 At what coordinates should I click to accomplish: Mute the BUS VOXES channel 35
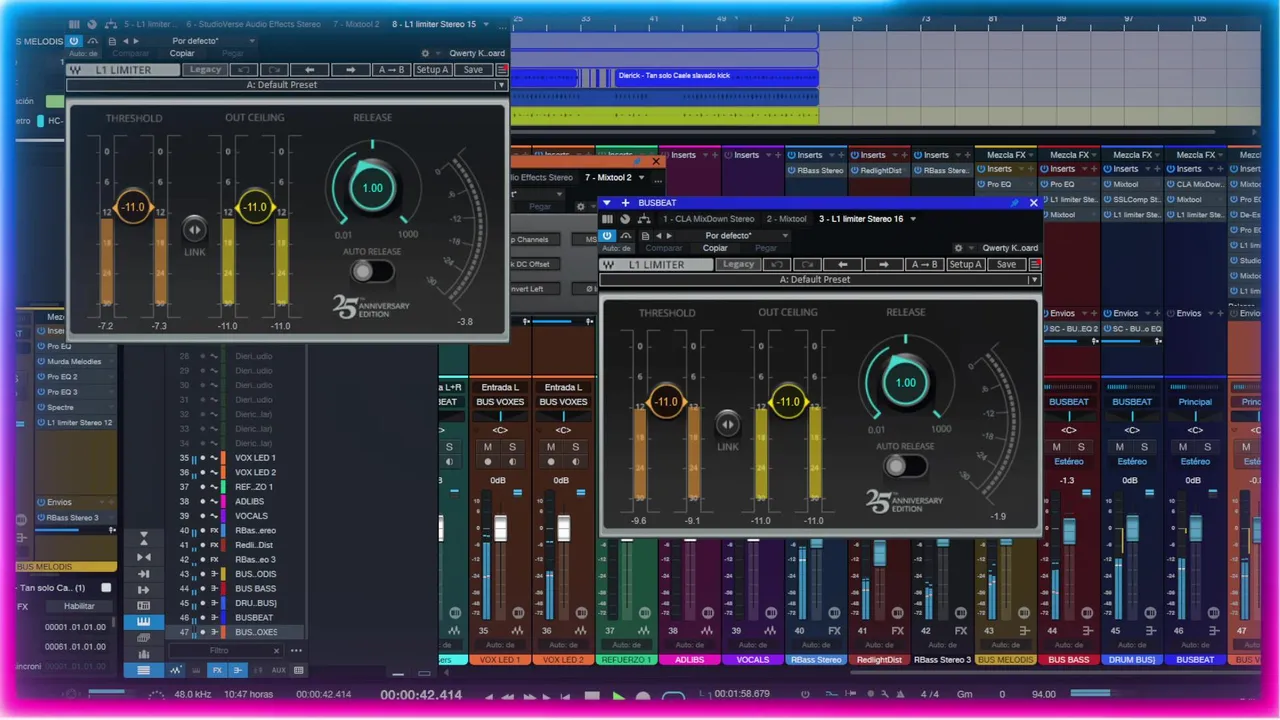pyautogui.click(x=488, y=447)
